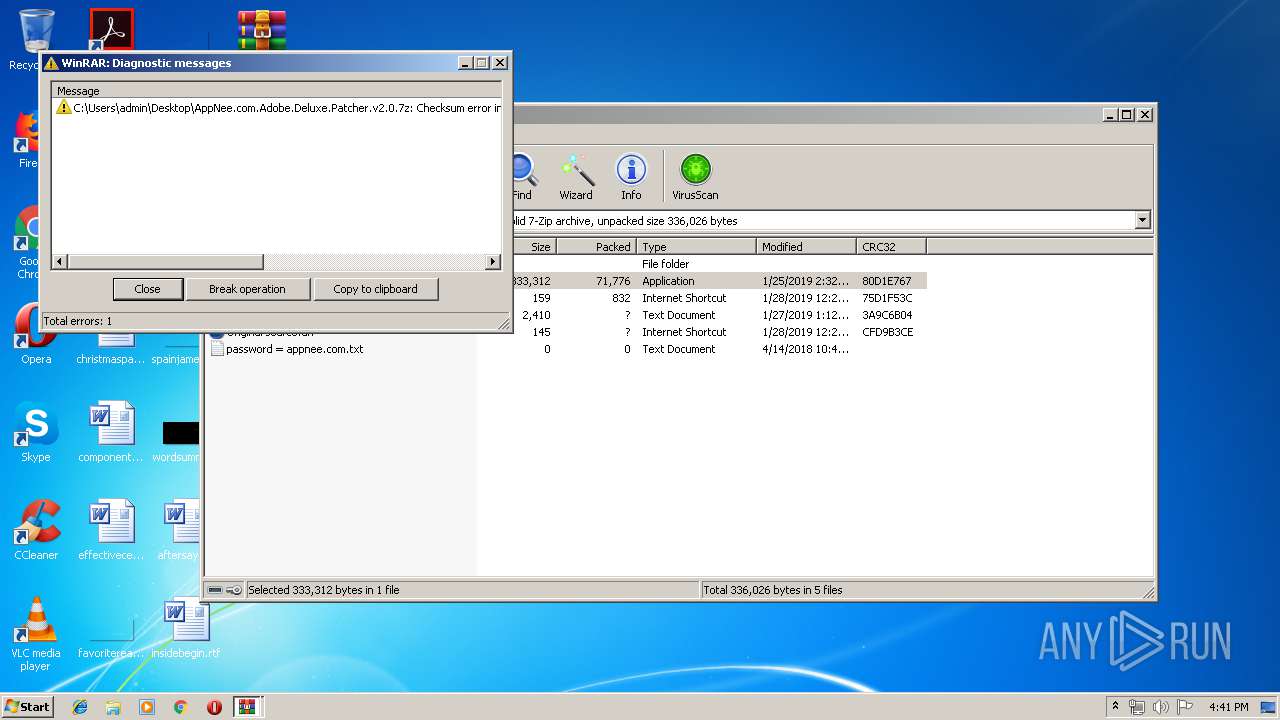Open the insidebegin.rtf document icon

(x=186, y=629)
